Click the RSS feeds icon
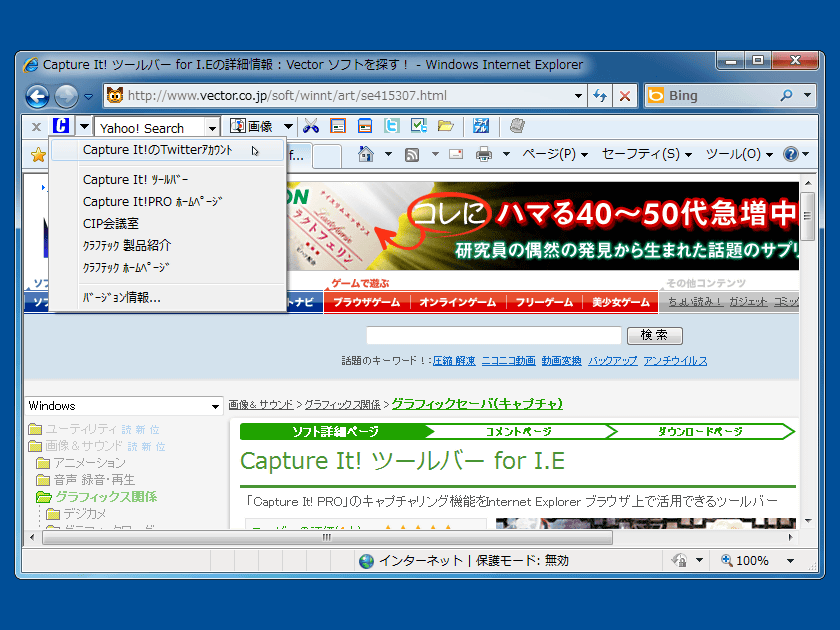Screen dimensions: 840x630 pos(412,155)
